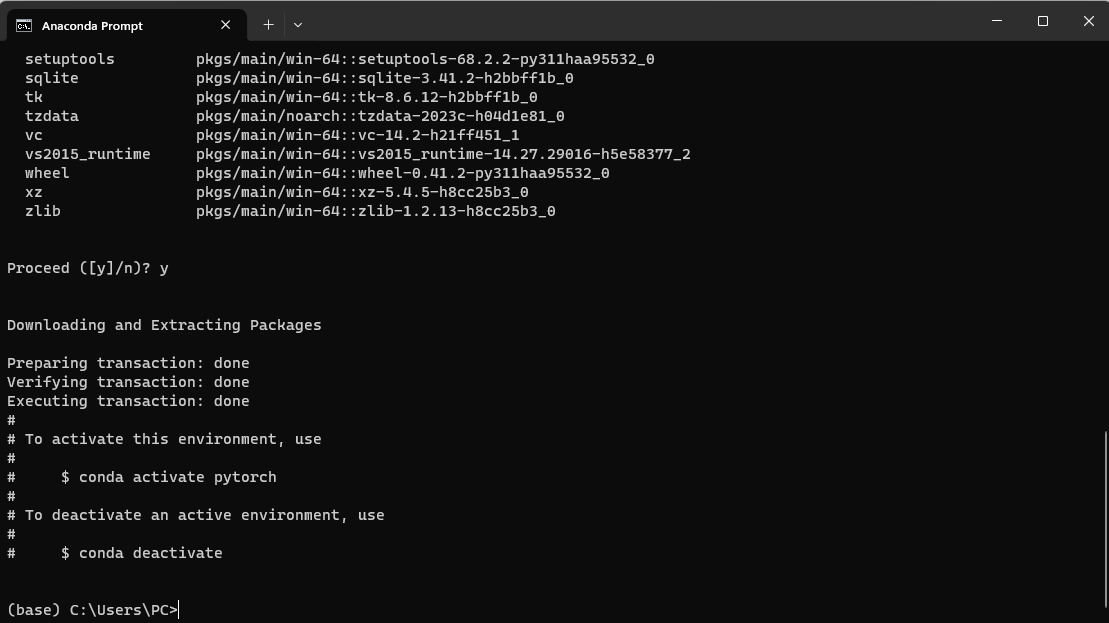Select the setuptools package entry
The image size is (1109, 623).
click(69, 58)
